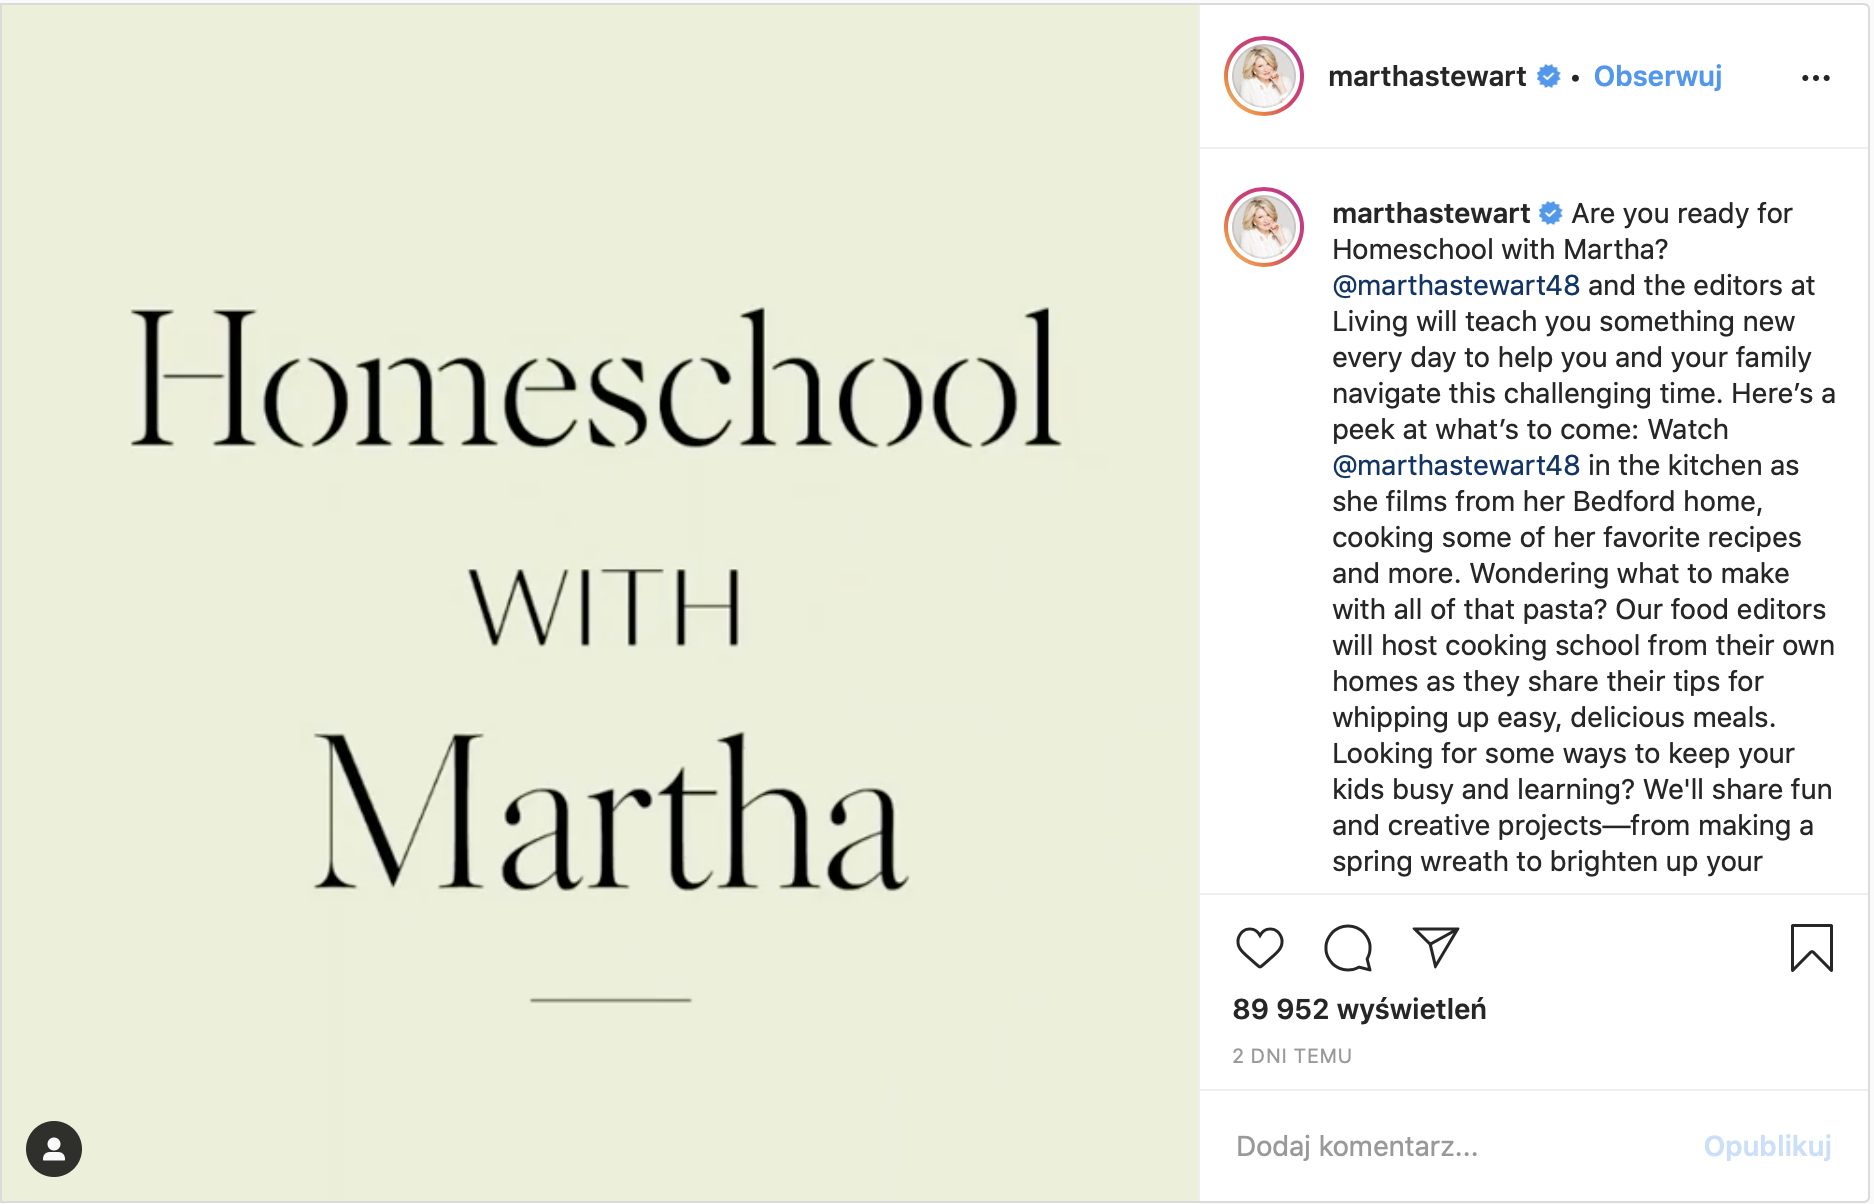Click the tagged people icon on video
1874x1204 pixels.
point(54,1148)
